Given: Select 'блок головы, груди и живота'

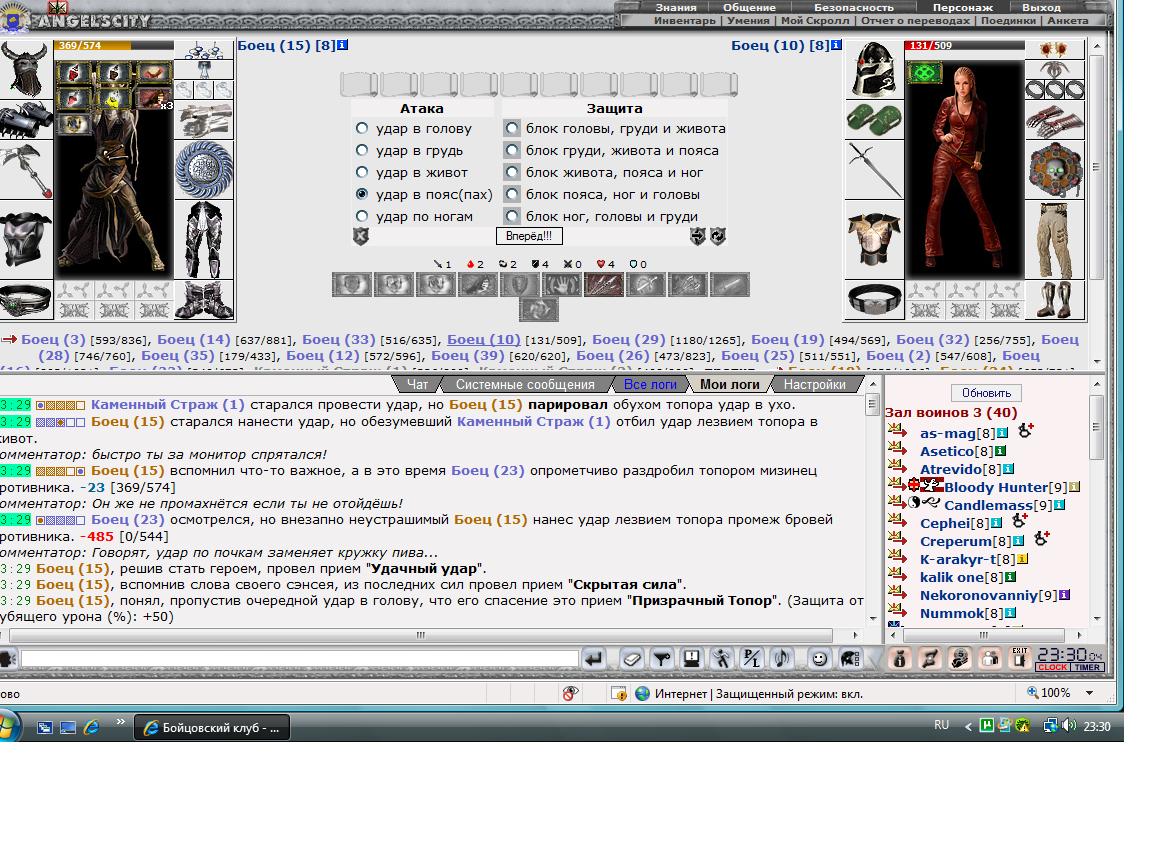Looking at the screenshot, I should (x=512, y=128).
